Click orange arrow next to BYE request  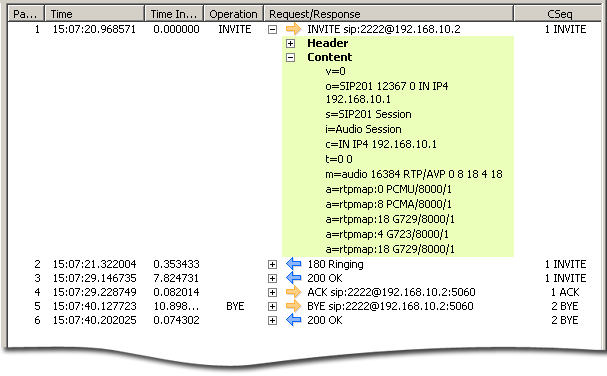pos(293,306)
